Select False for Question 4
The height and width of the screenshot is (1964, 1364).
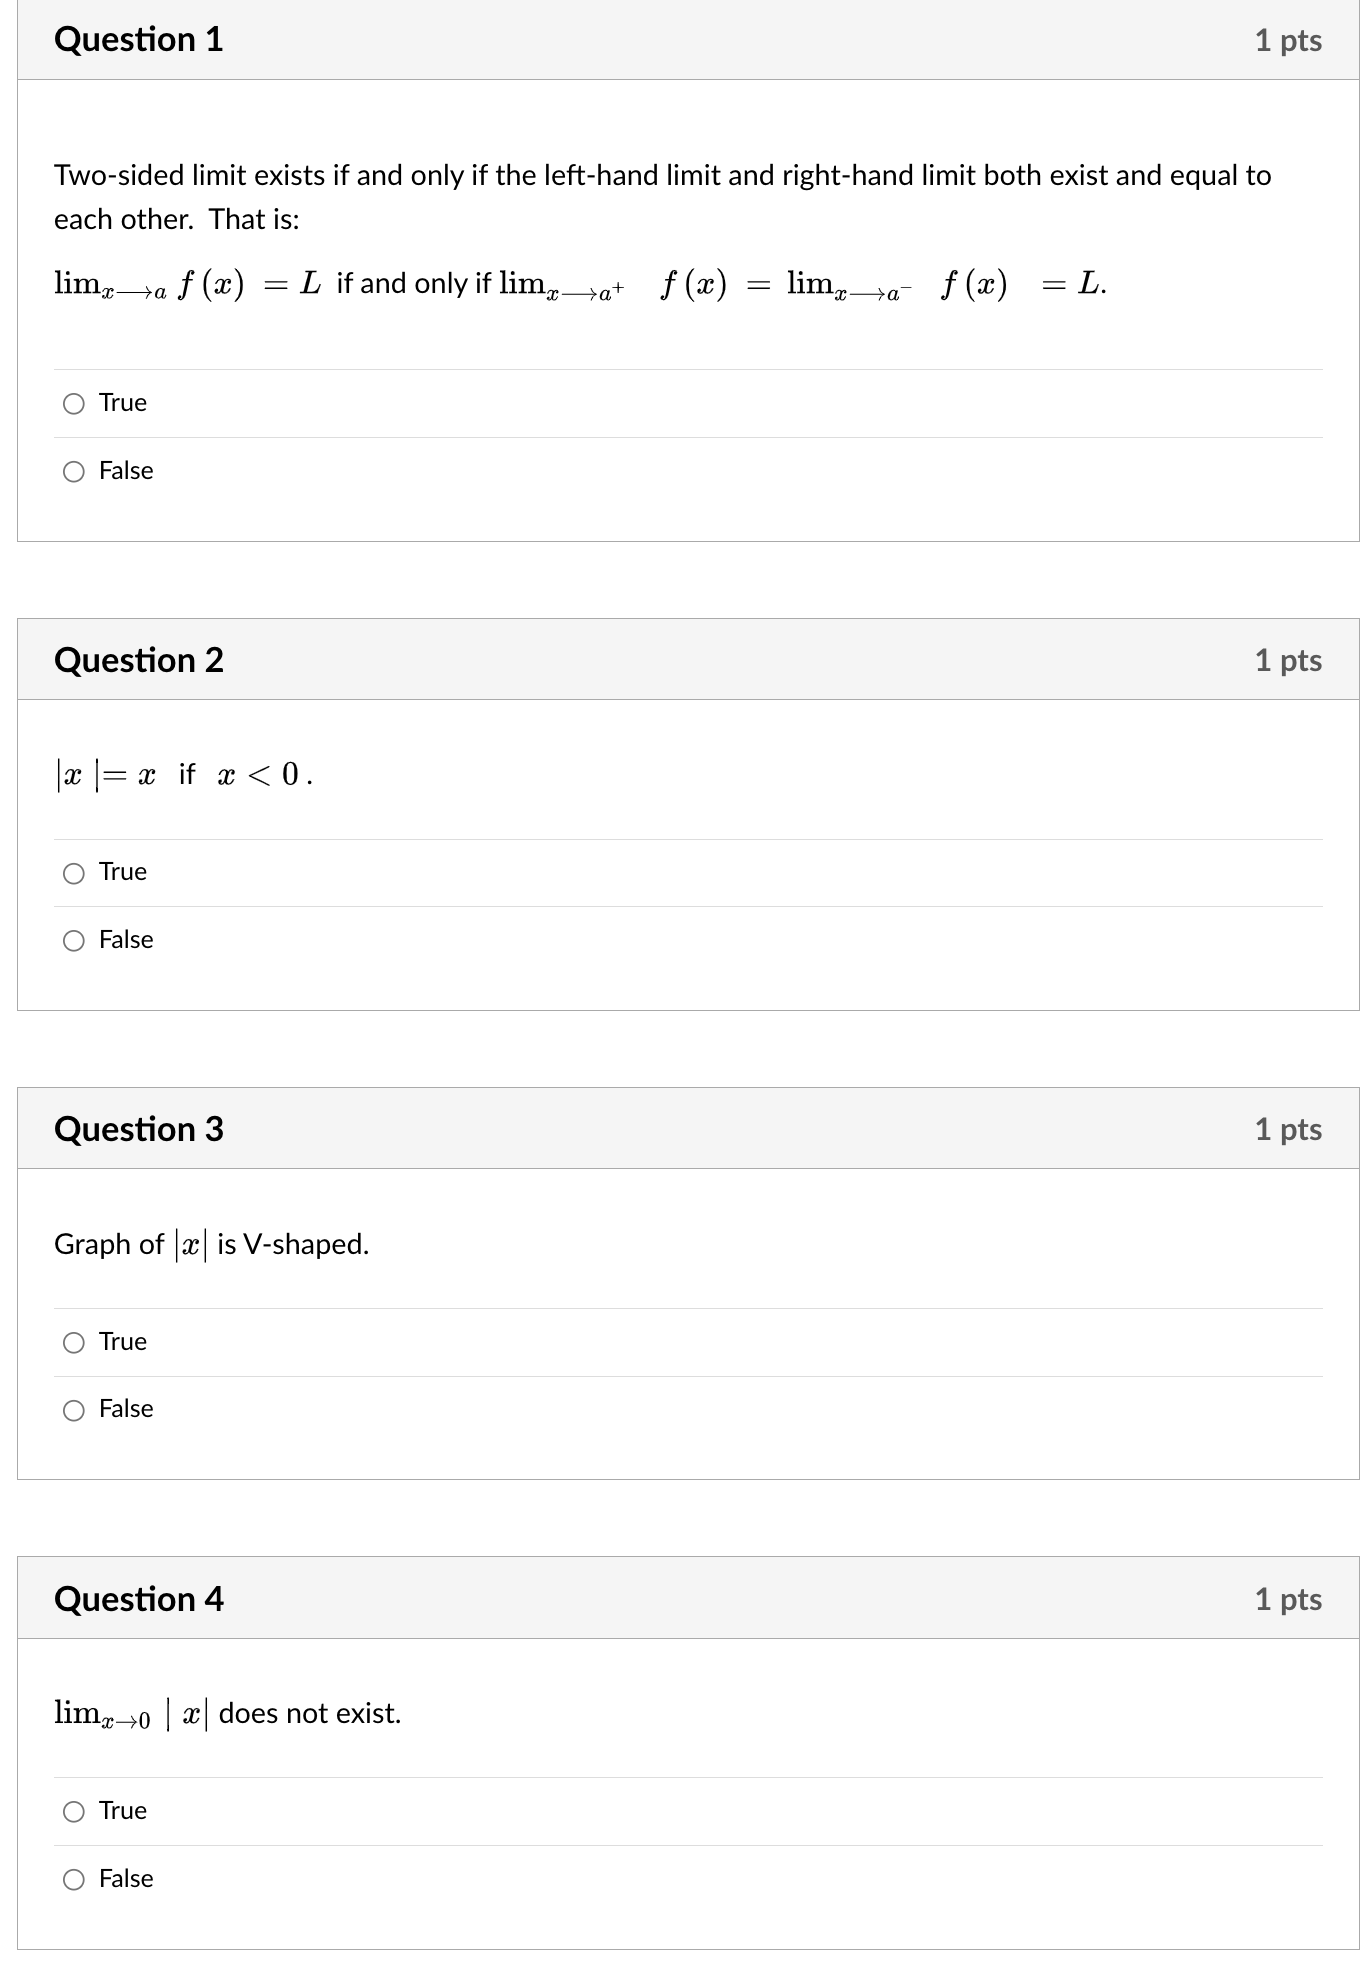[74, 1879]
